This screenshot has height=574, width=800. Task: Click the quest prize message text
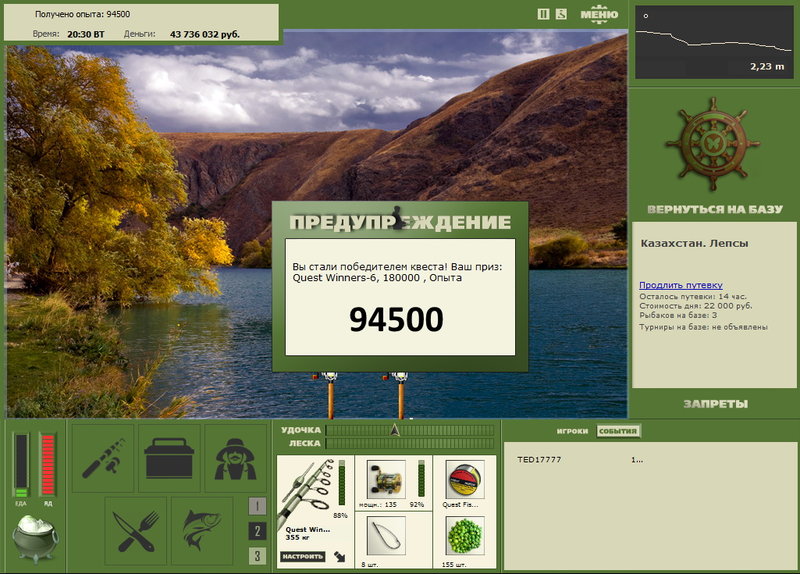(397, 272)
